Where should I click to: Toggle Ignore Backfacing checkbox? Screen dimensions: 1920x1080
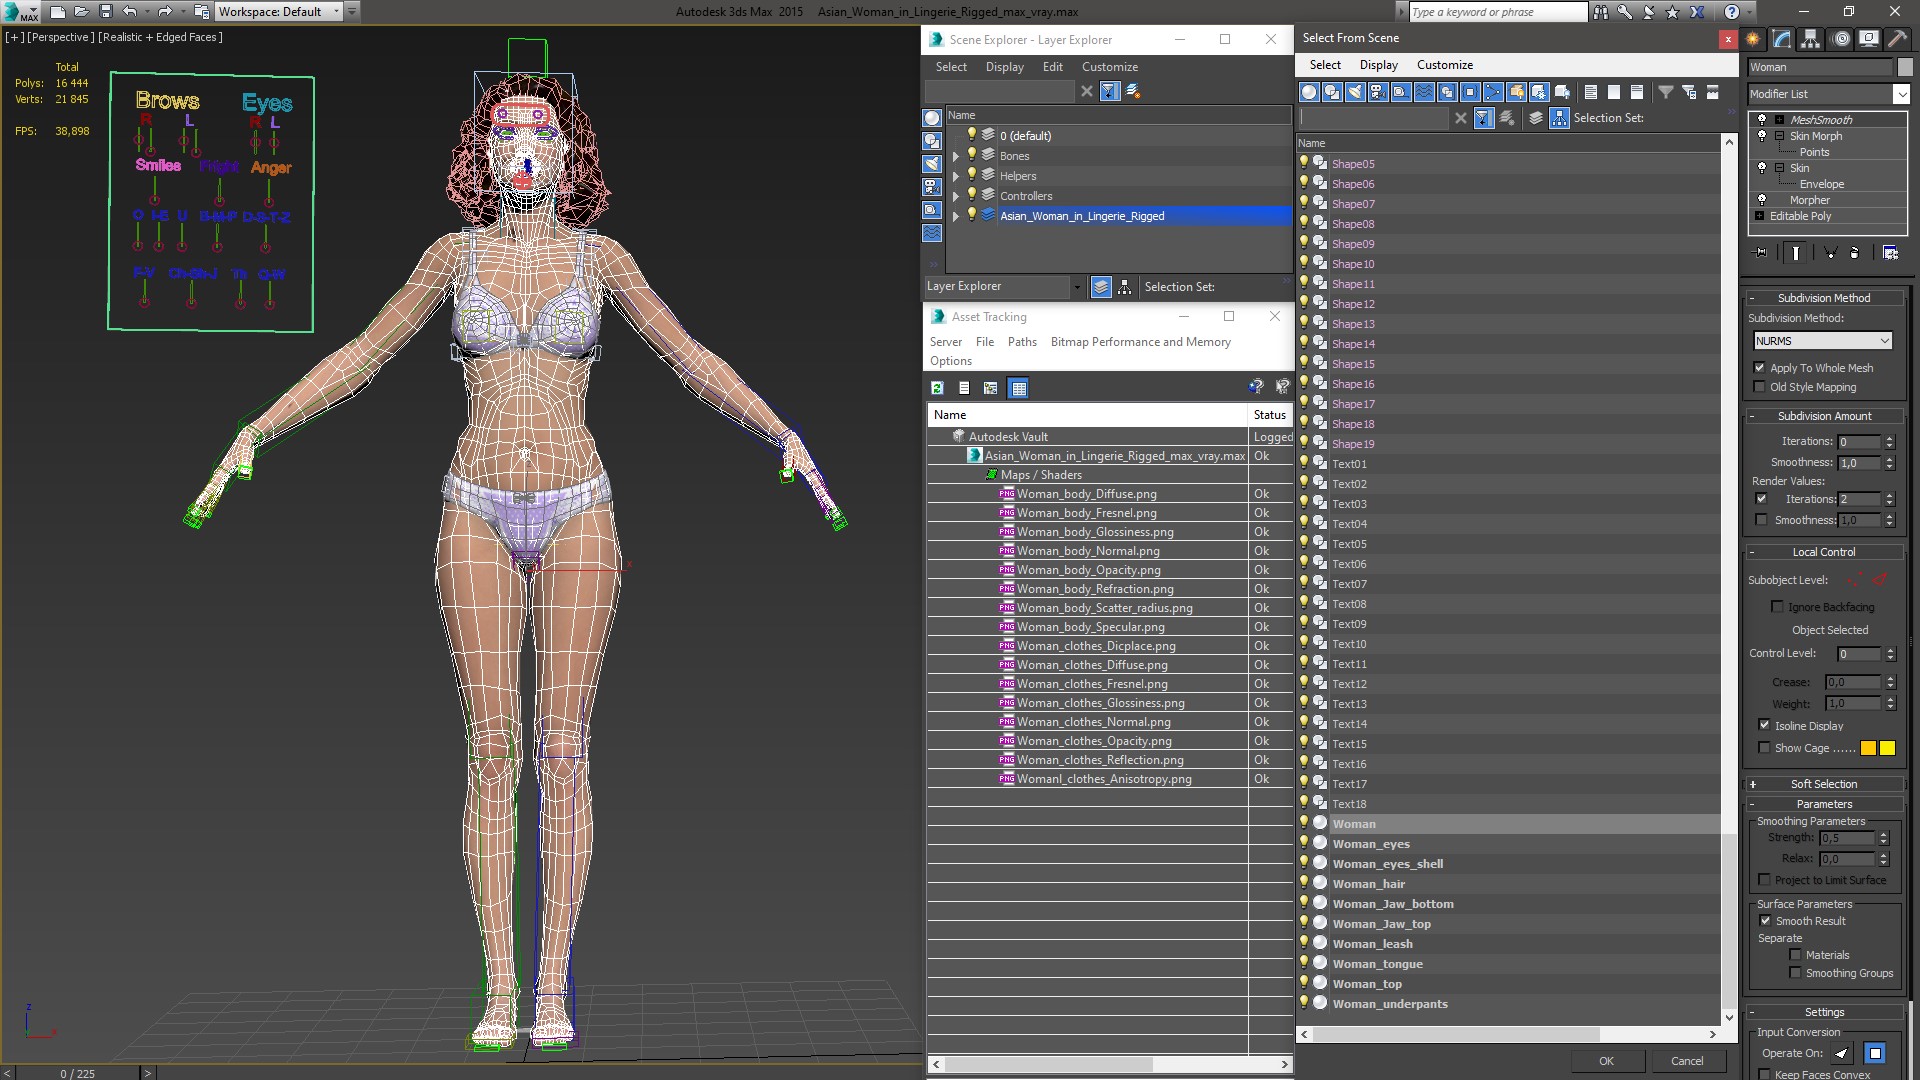pyautogui.click(x=1777, y=606)
